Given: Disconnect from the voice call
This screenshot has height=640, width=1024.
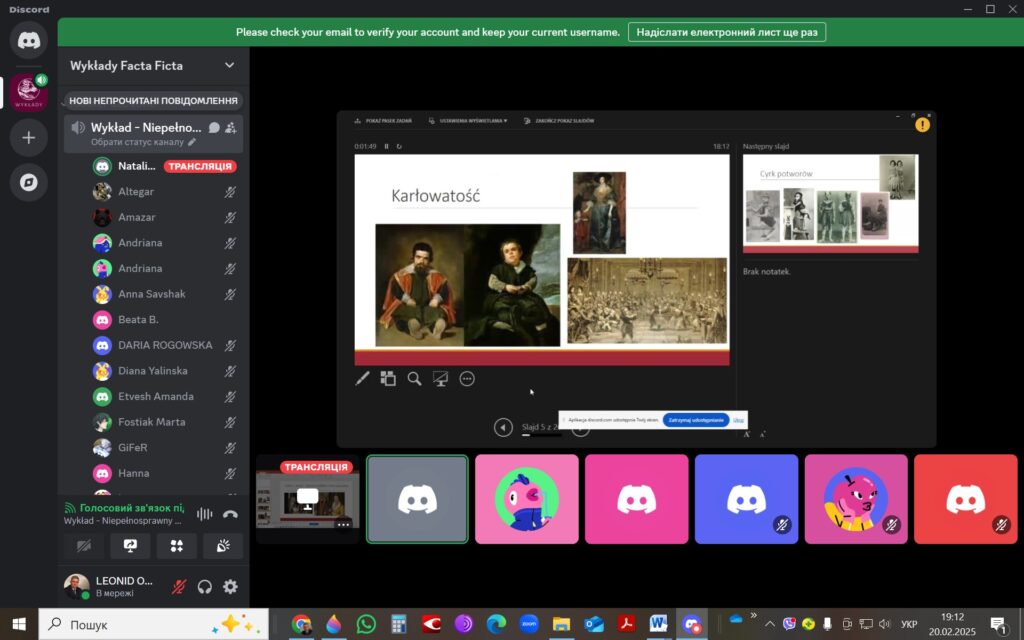Looking at the screenshot, I should 230,514.
